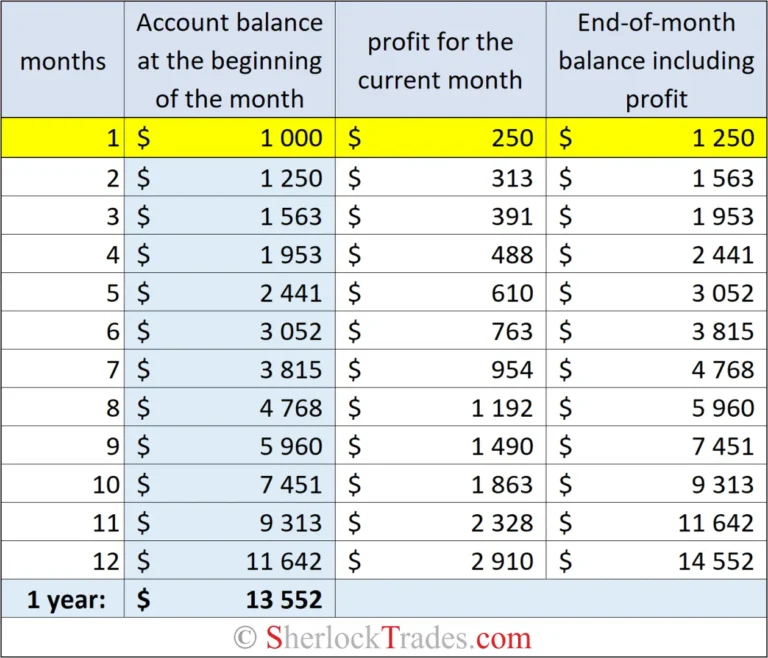Click the 1 192 profit cell in month 8

coord(440,407)
